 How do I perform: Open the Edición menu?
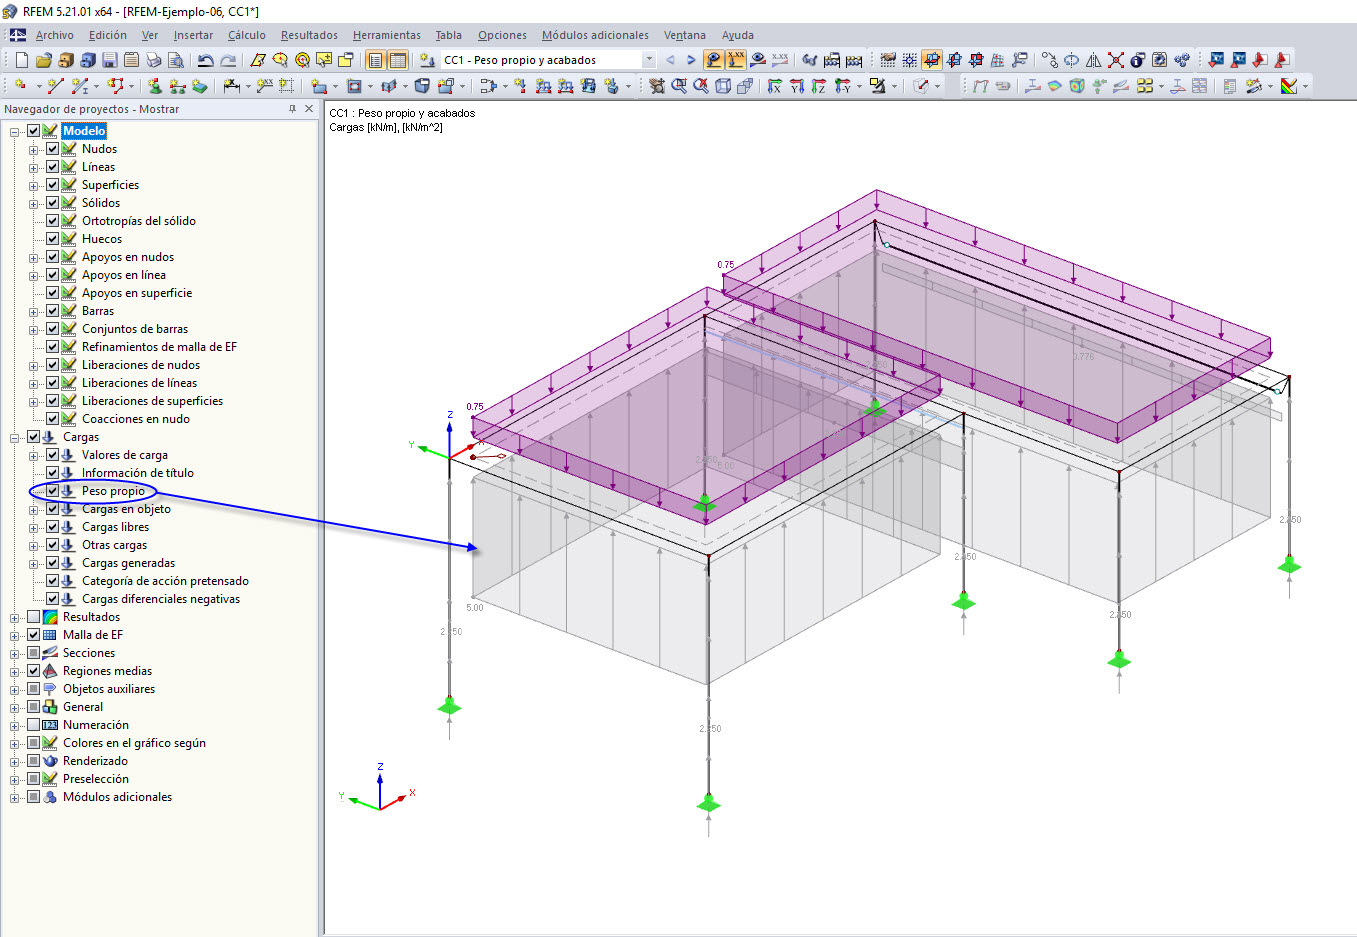tap(108, 35)
